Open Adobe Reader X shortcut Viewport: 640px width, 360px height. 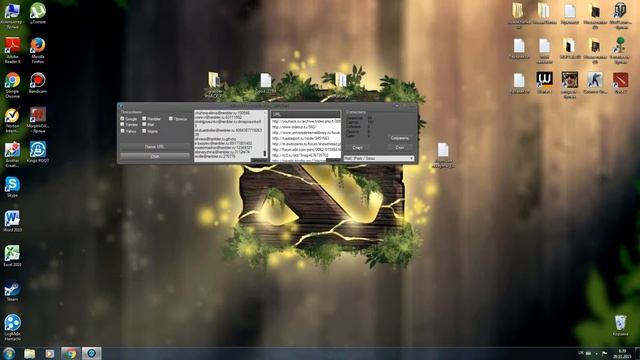12,50
